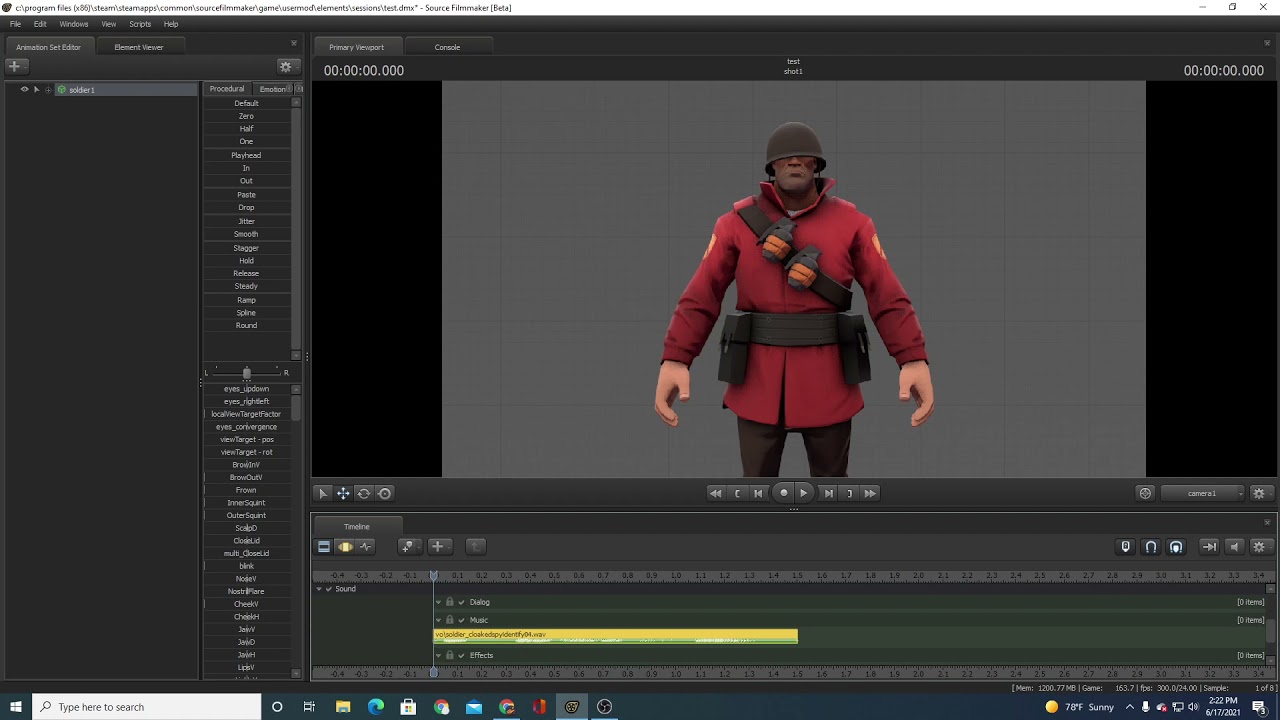Open Windows Start menu
This screenshot has width=1280, height=720.
(x=16, y=707)
